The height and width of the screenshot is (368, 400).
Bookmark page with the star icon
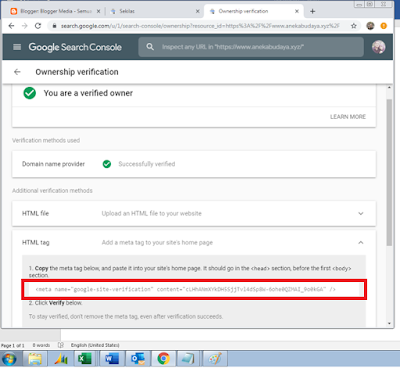click(x=354, y=26)
